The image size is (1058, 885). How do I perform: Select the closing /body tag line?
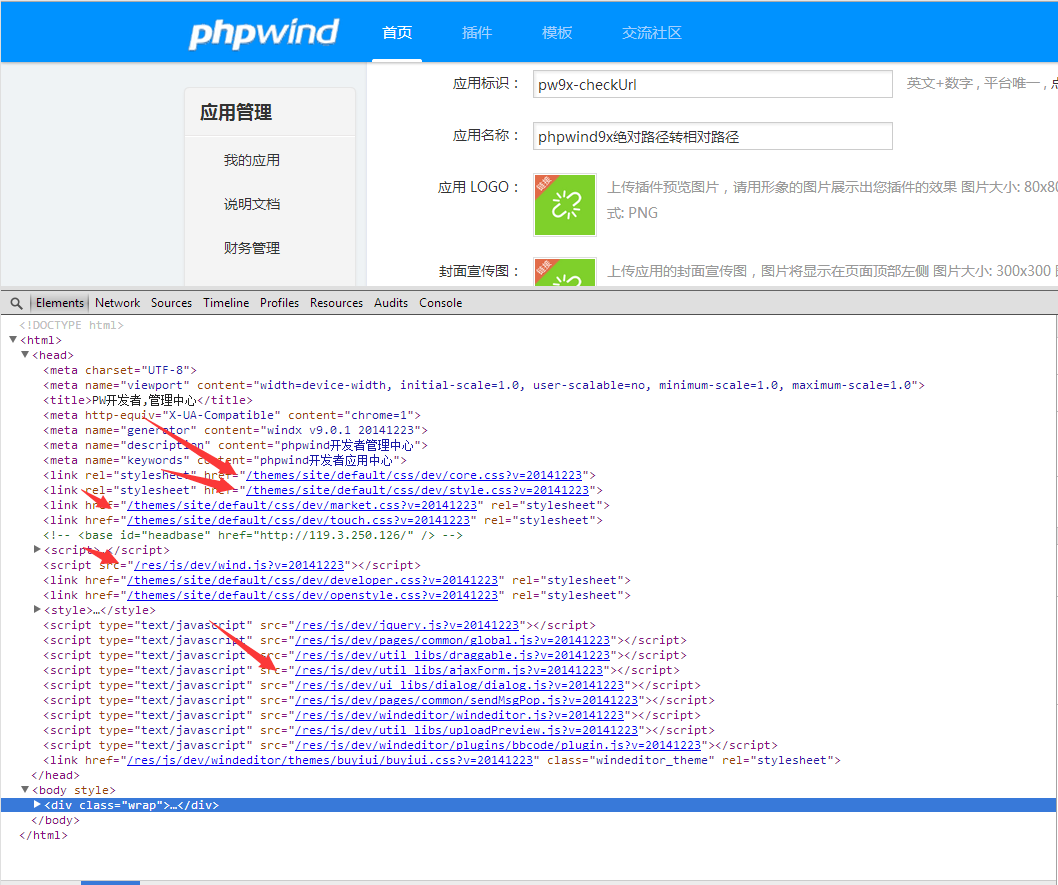point(55,820)
